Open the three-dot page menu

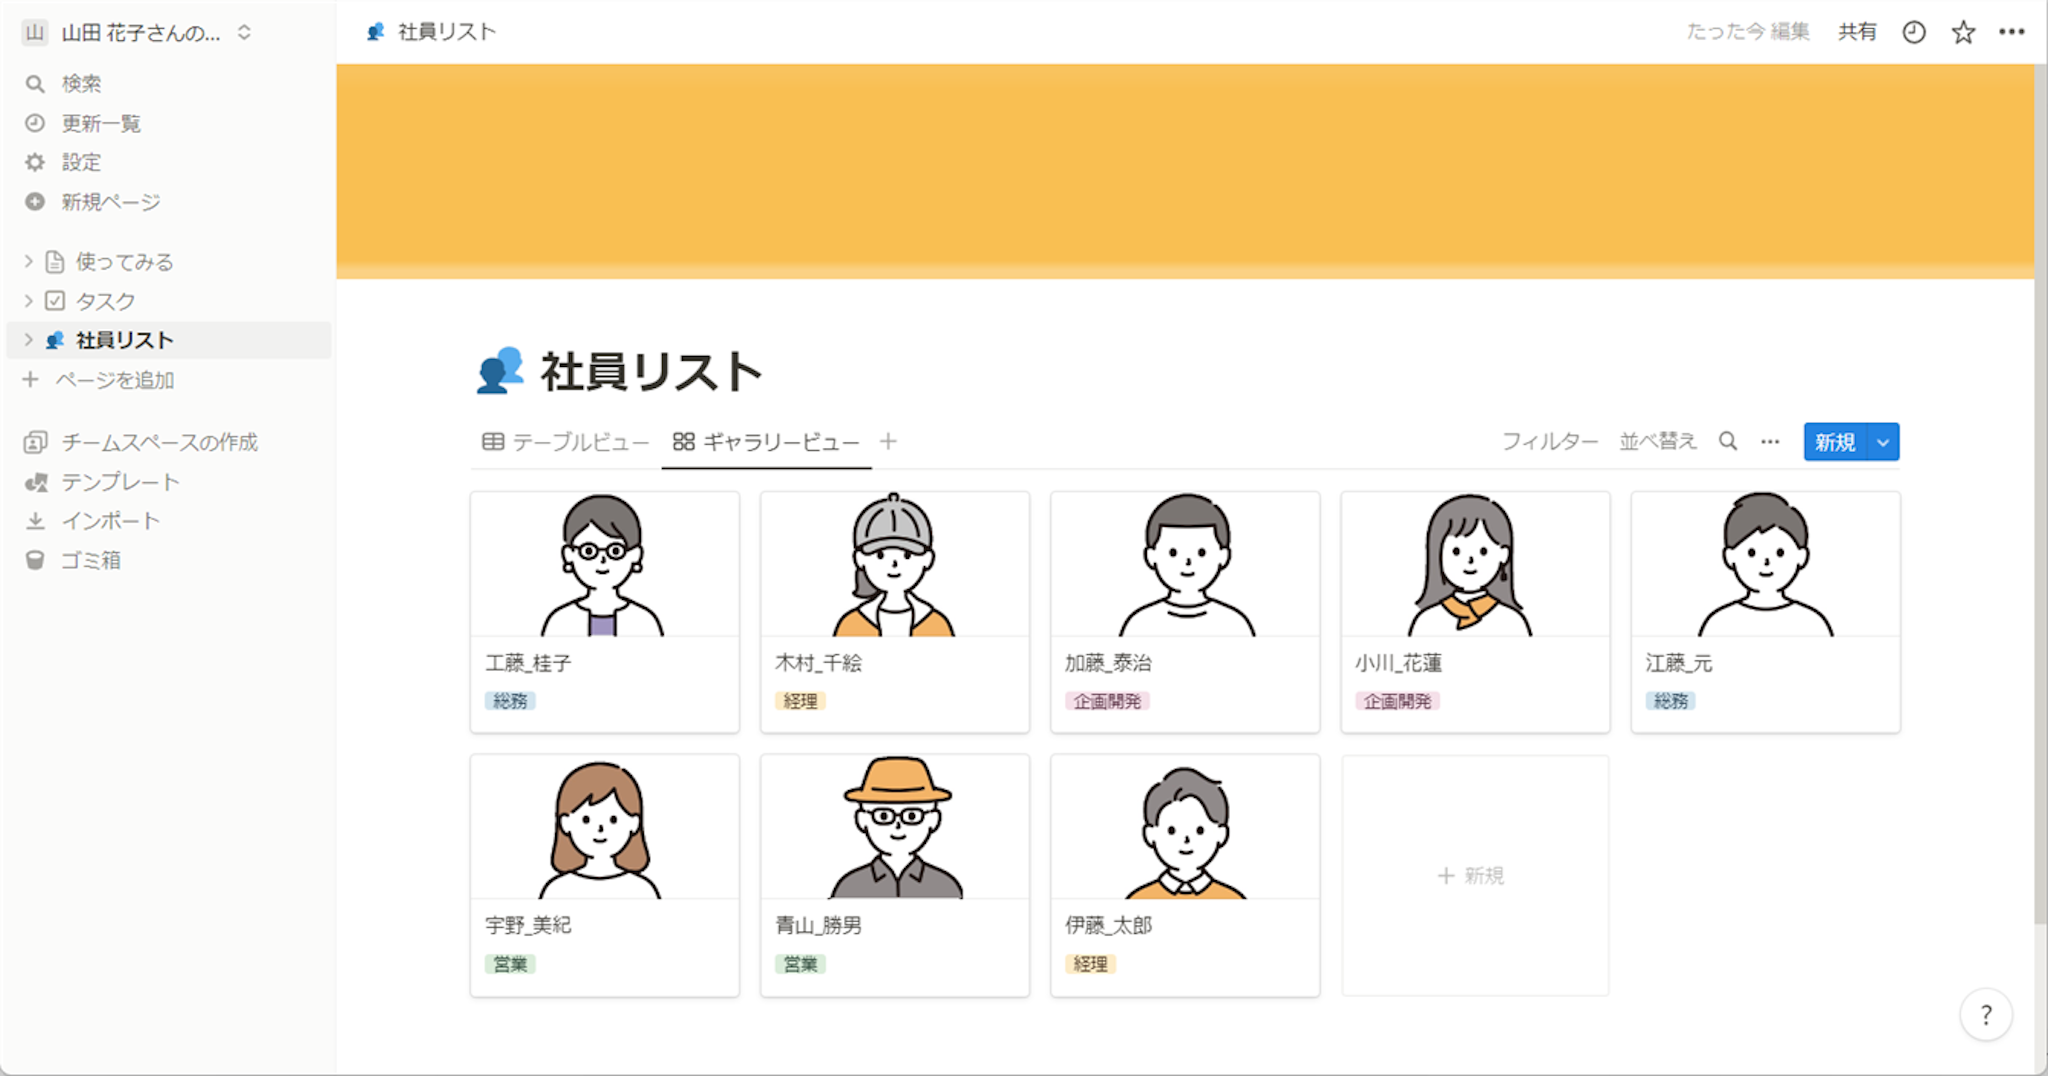click(2011, 33)
